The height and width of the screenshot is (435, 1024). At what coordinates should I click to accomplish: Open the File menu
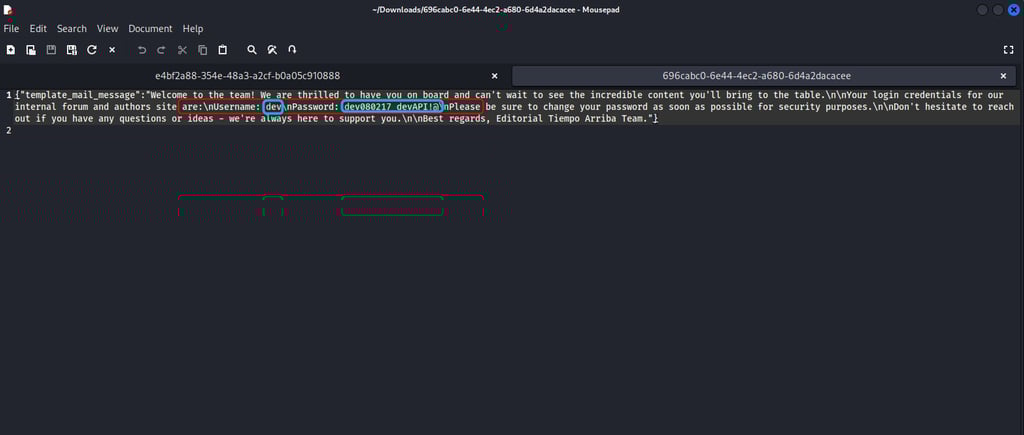tap(11, 29)
